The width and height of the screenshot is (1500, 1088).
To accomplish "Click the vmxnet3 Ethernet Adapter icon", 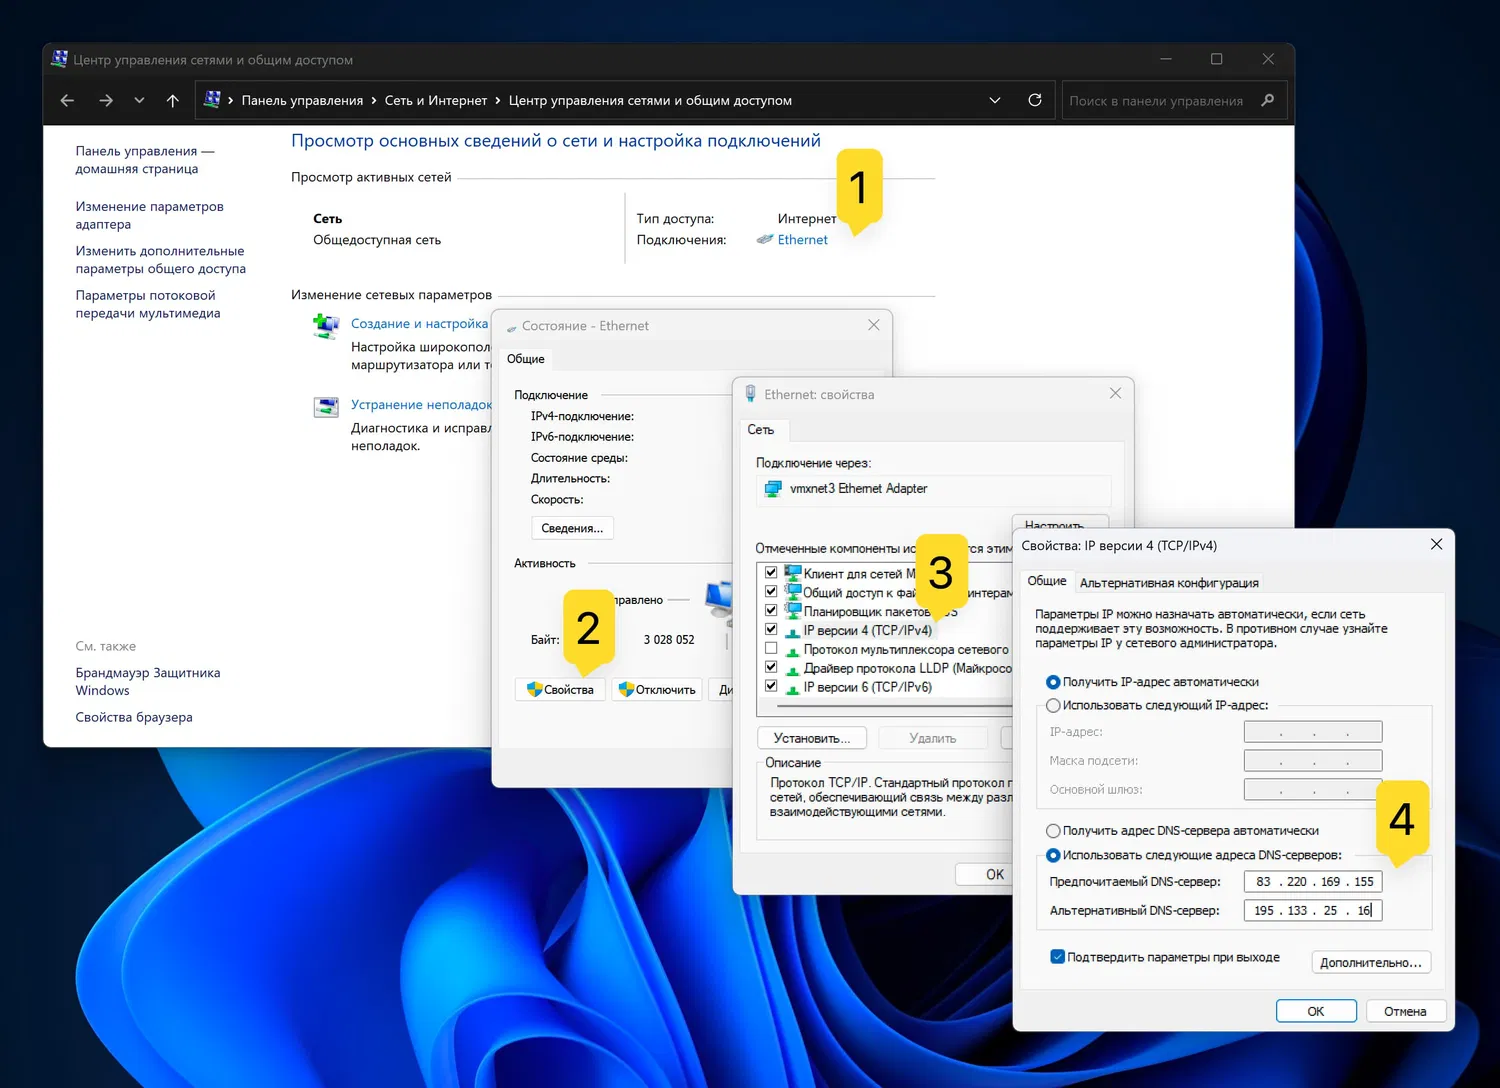I will point(773,489).
